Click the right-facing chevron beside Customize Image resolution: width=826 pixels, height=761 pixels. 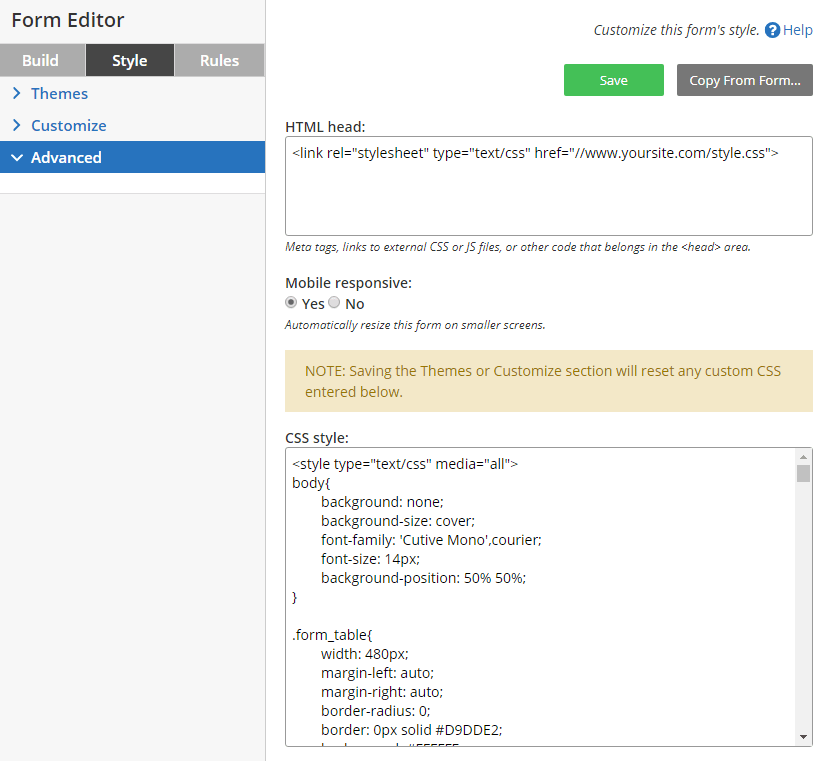tap(19, 125)
